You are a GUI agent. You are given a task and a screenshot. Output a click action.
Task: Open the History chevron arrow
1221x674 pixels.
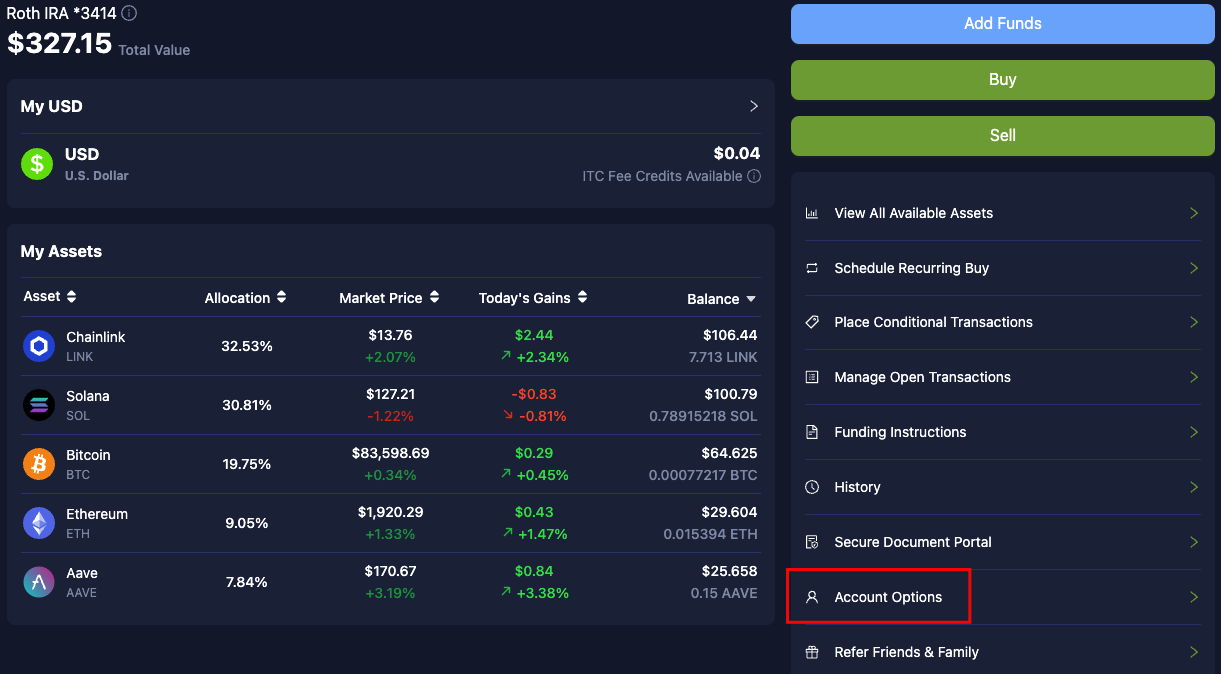coord(1193,487)
